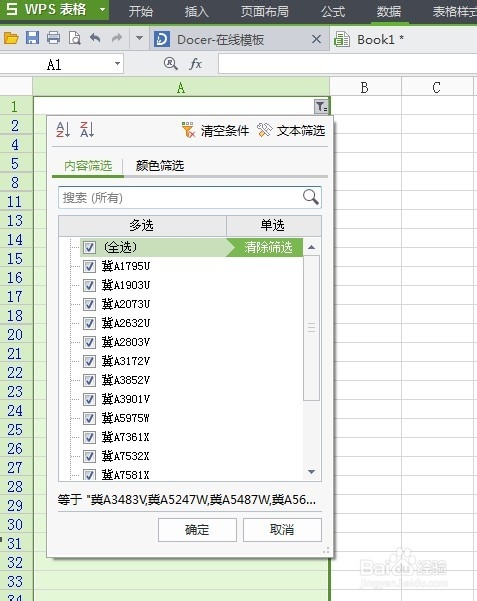Uncheck the A2803V item
Screen dimensions: 477x601
(x=89, y=342)
